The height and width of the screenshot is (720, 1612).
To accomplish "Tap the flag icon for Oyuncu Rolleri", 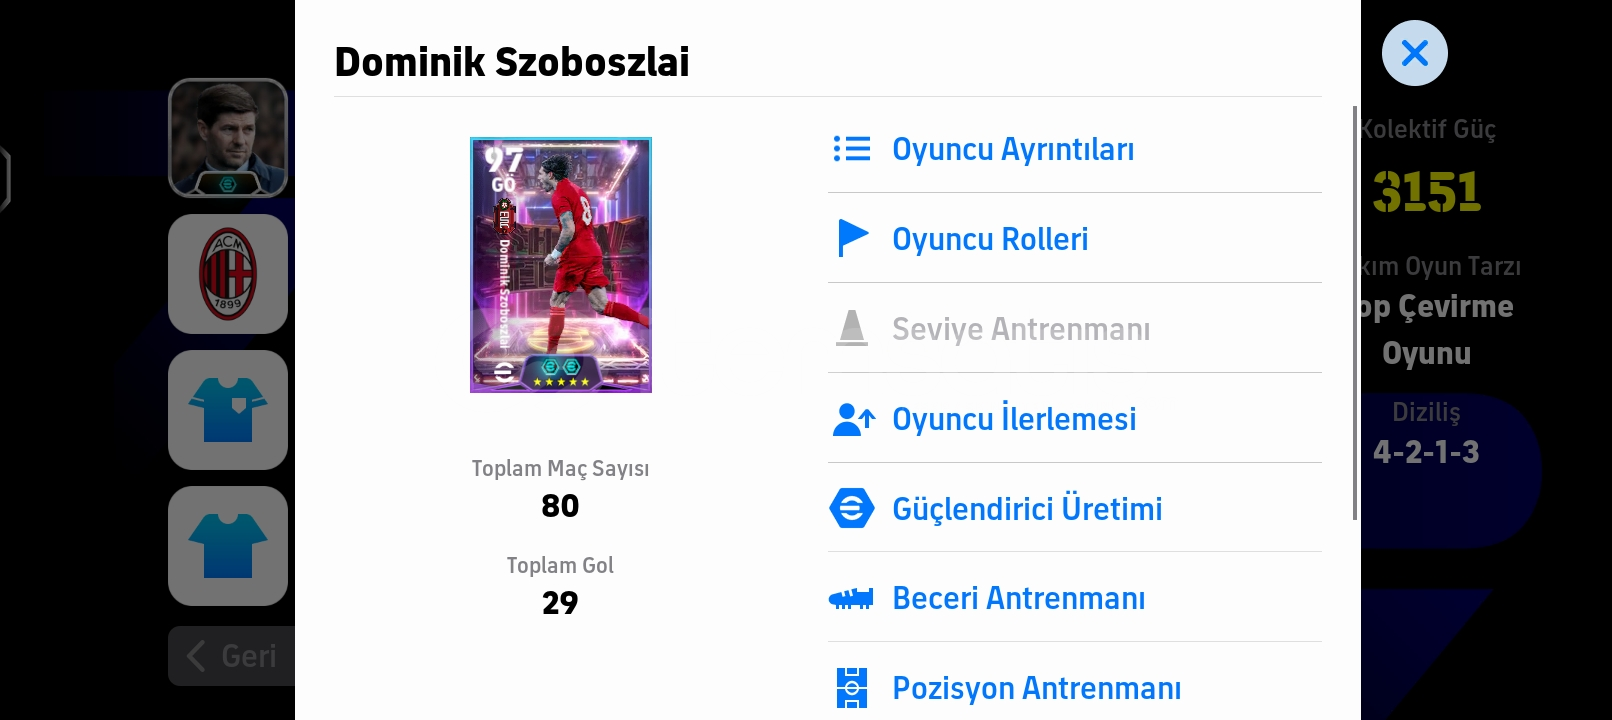I will pyautogui.click(x=852, y=238).
